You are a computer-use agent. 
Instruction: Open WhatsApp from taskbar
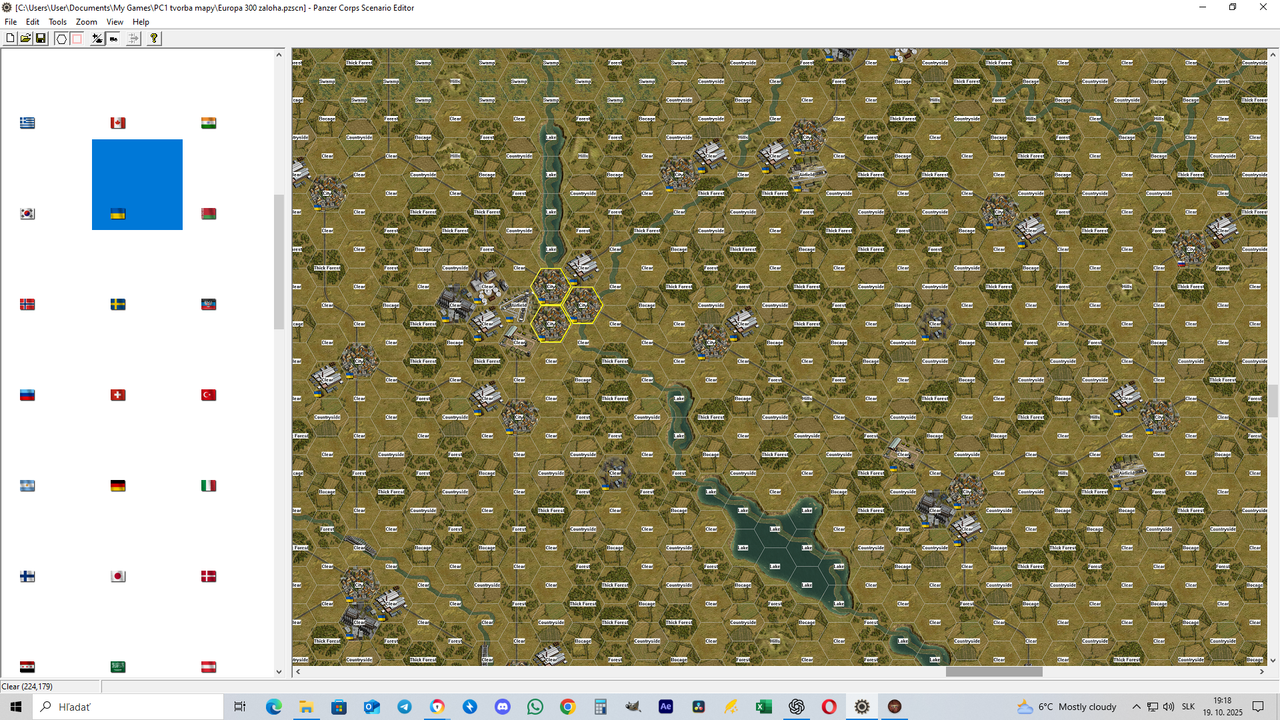[x=535, y=706]
